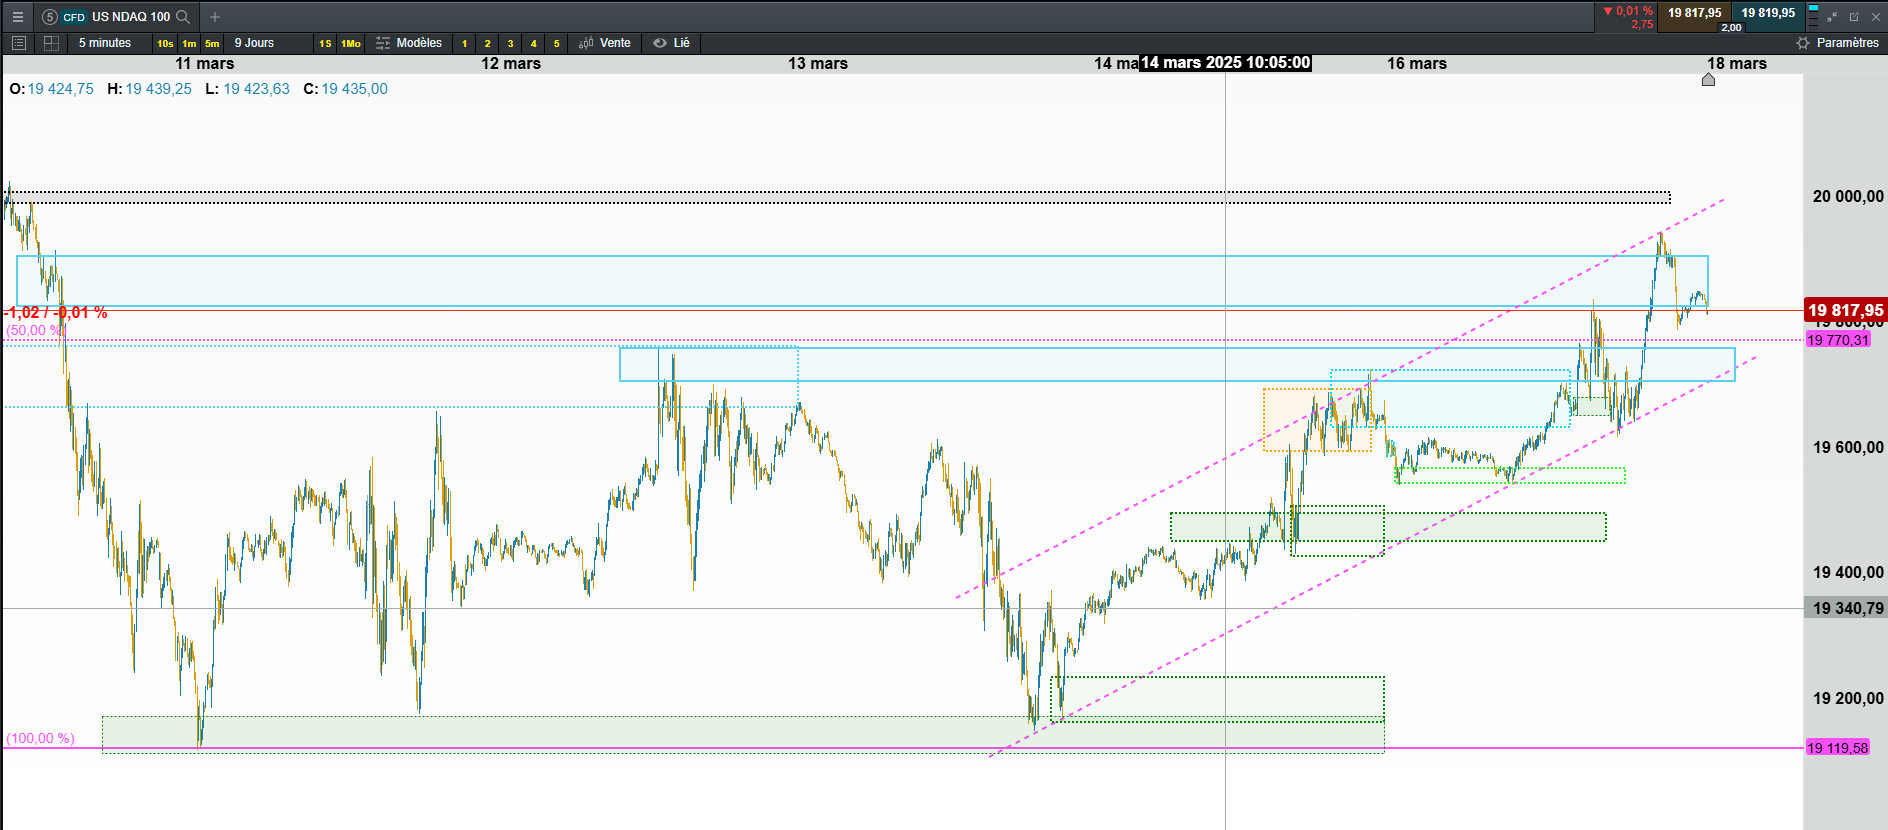The height and width of the screenshot is (830, 1888).
Task: Select the US NDAQ 100 chart tab
Action: tap(117, 17)
